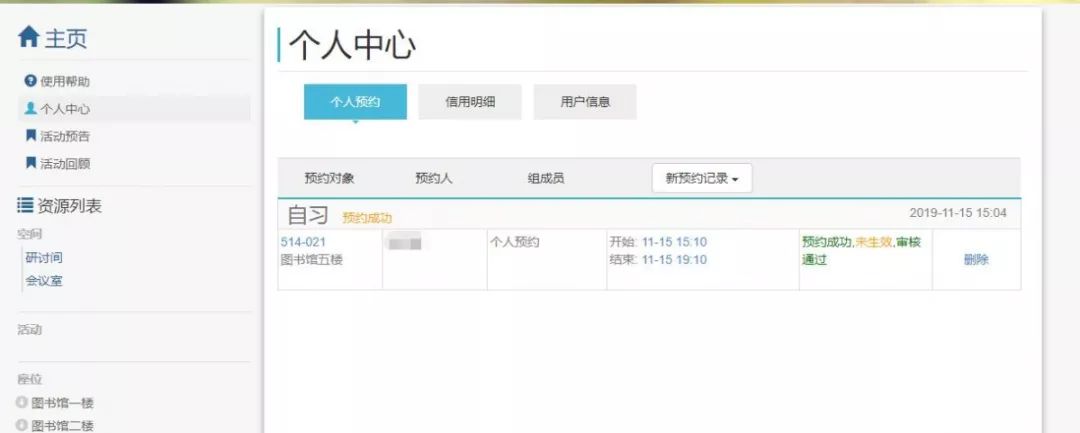Open the 主页 heading link
Image resolution: width=1080 pixels, height=433 pixels.
pyautogui.click(x=65, y=38)
